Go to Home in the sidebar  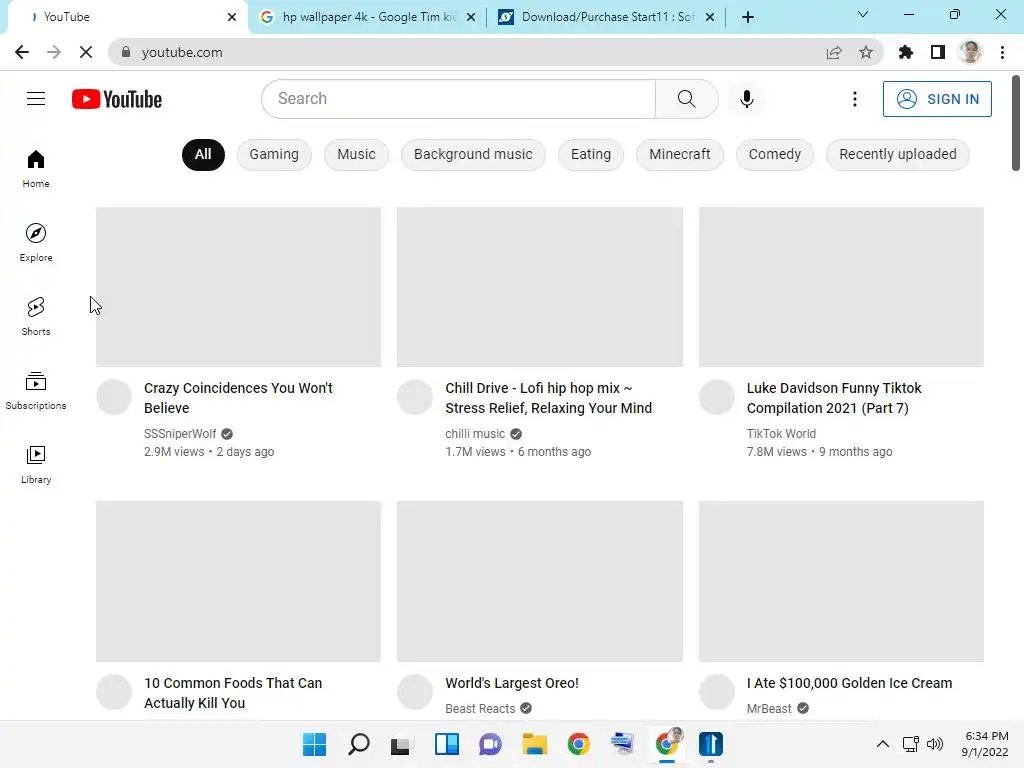pos(36,168)
